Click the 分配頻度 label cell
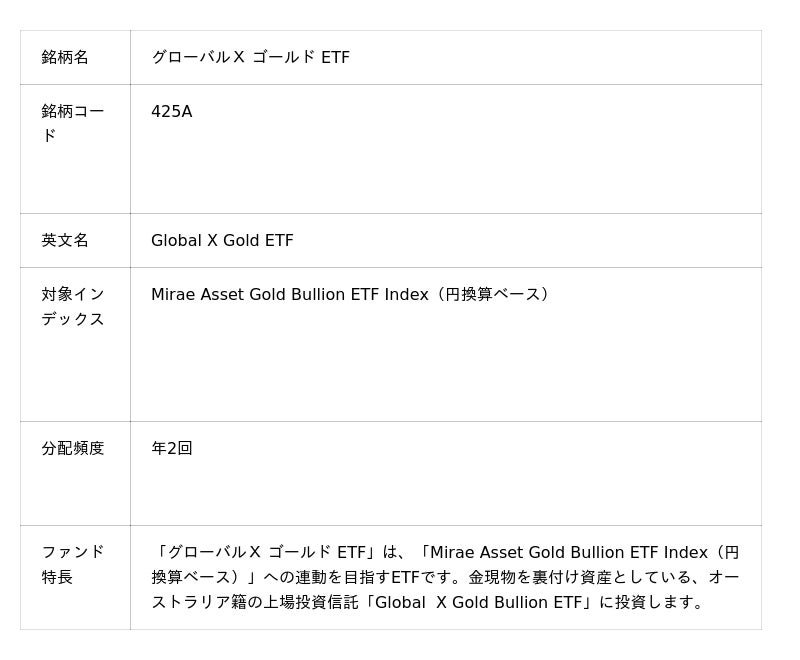 click(72, 448)
